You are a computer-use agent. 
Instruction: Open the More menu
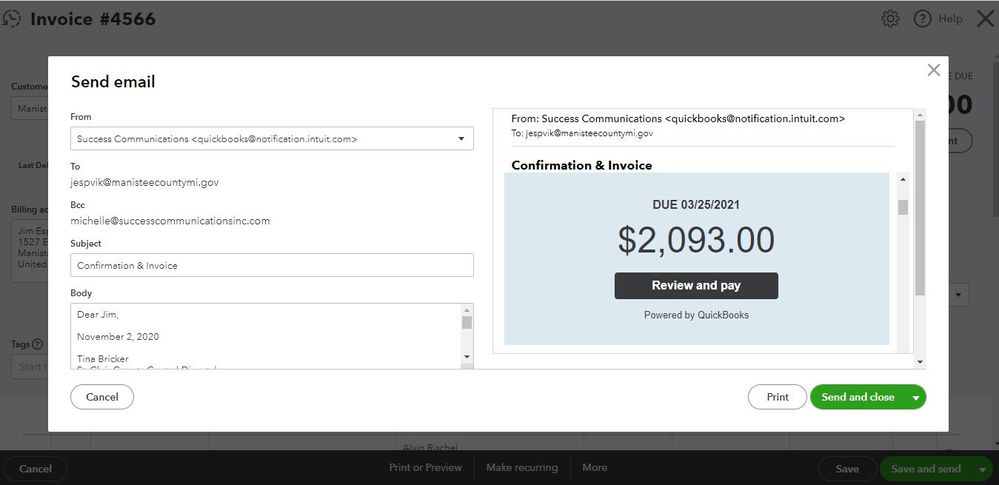coord(594,468)
